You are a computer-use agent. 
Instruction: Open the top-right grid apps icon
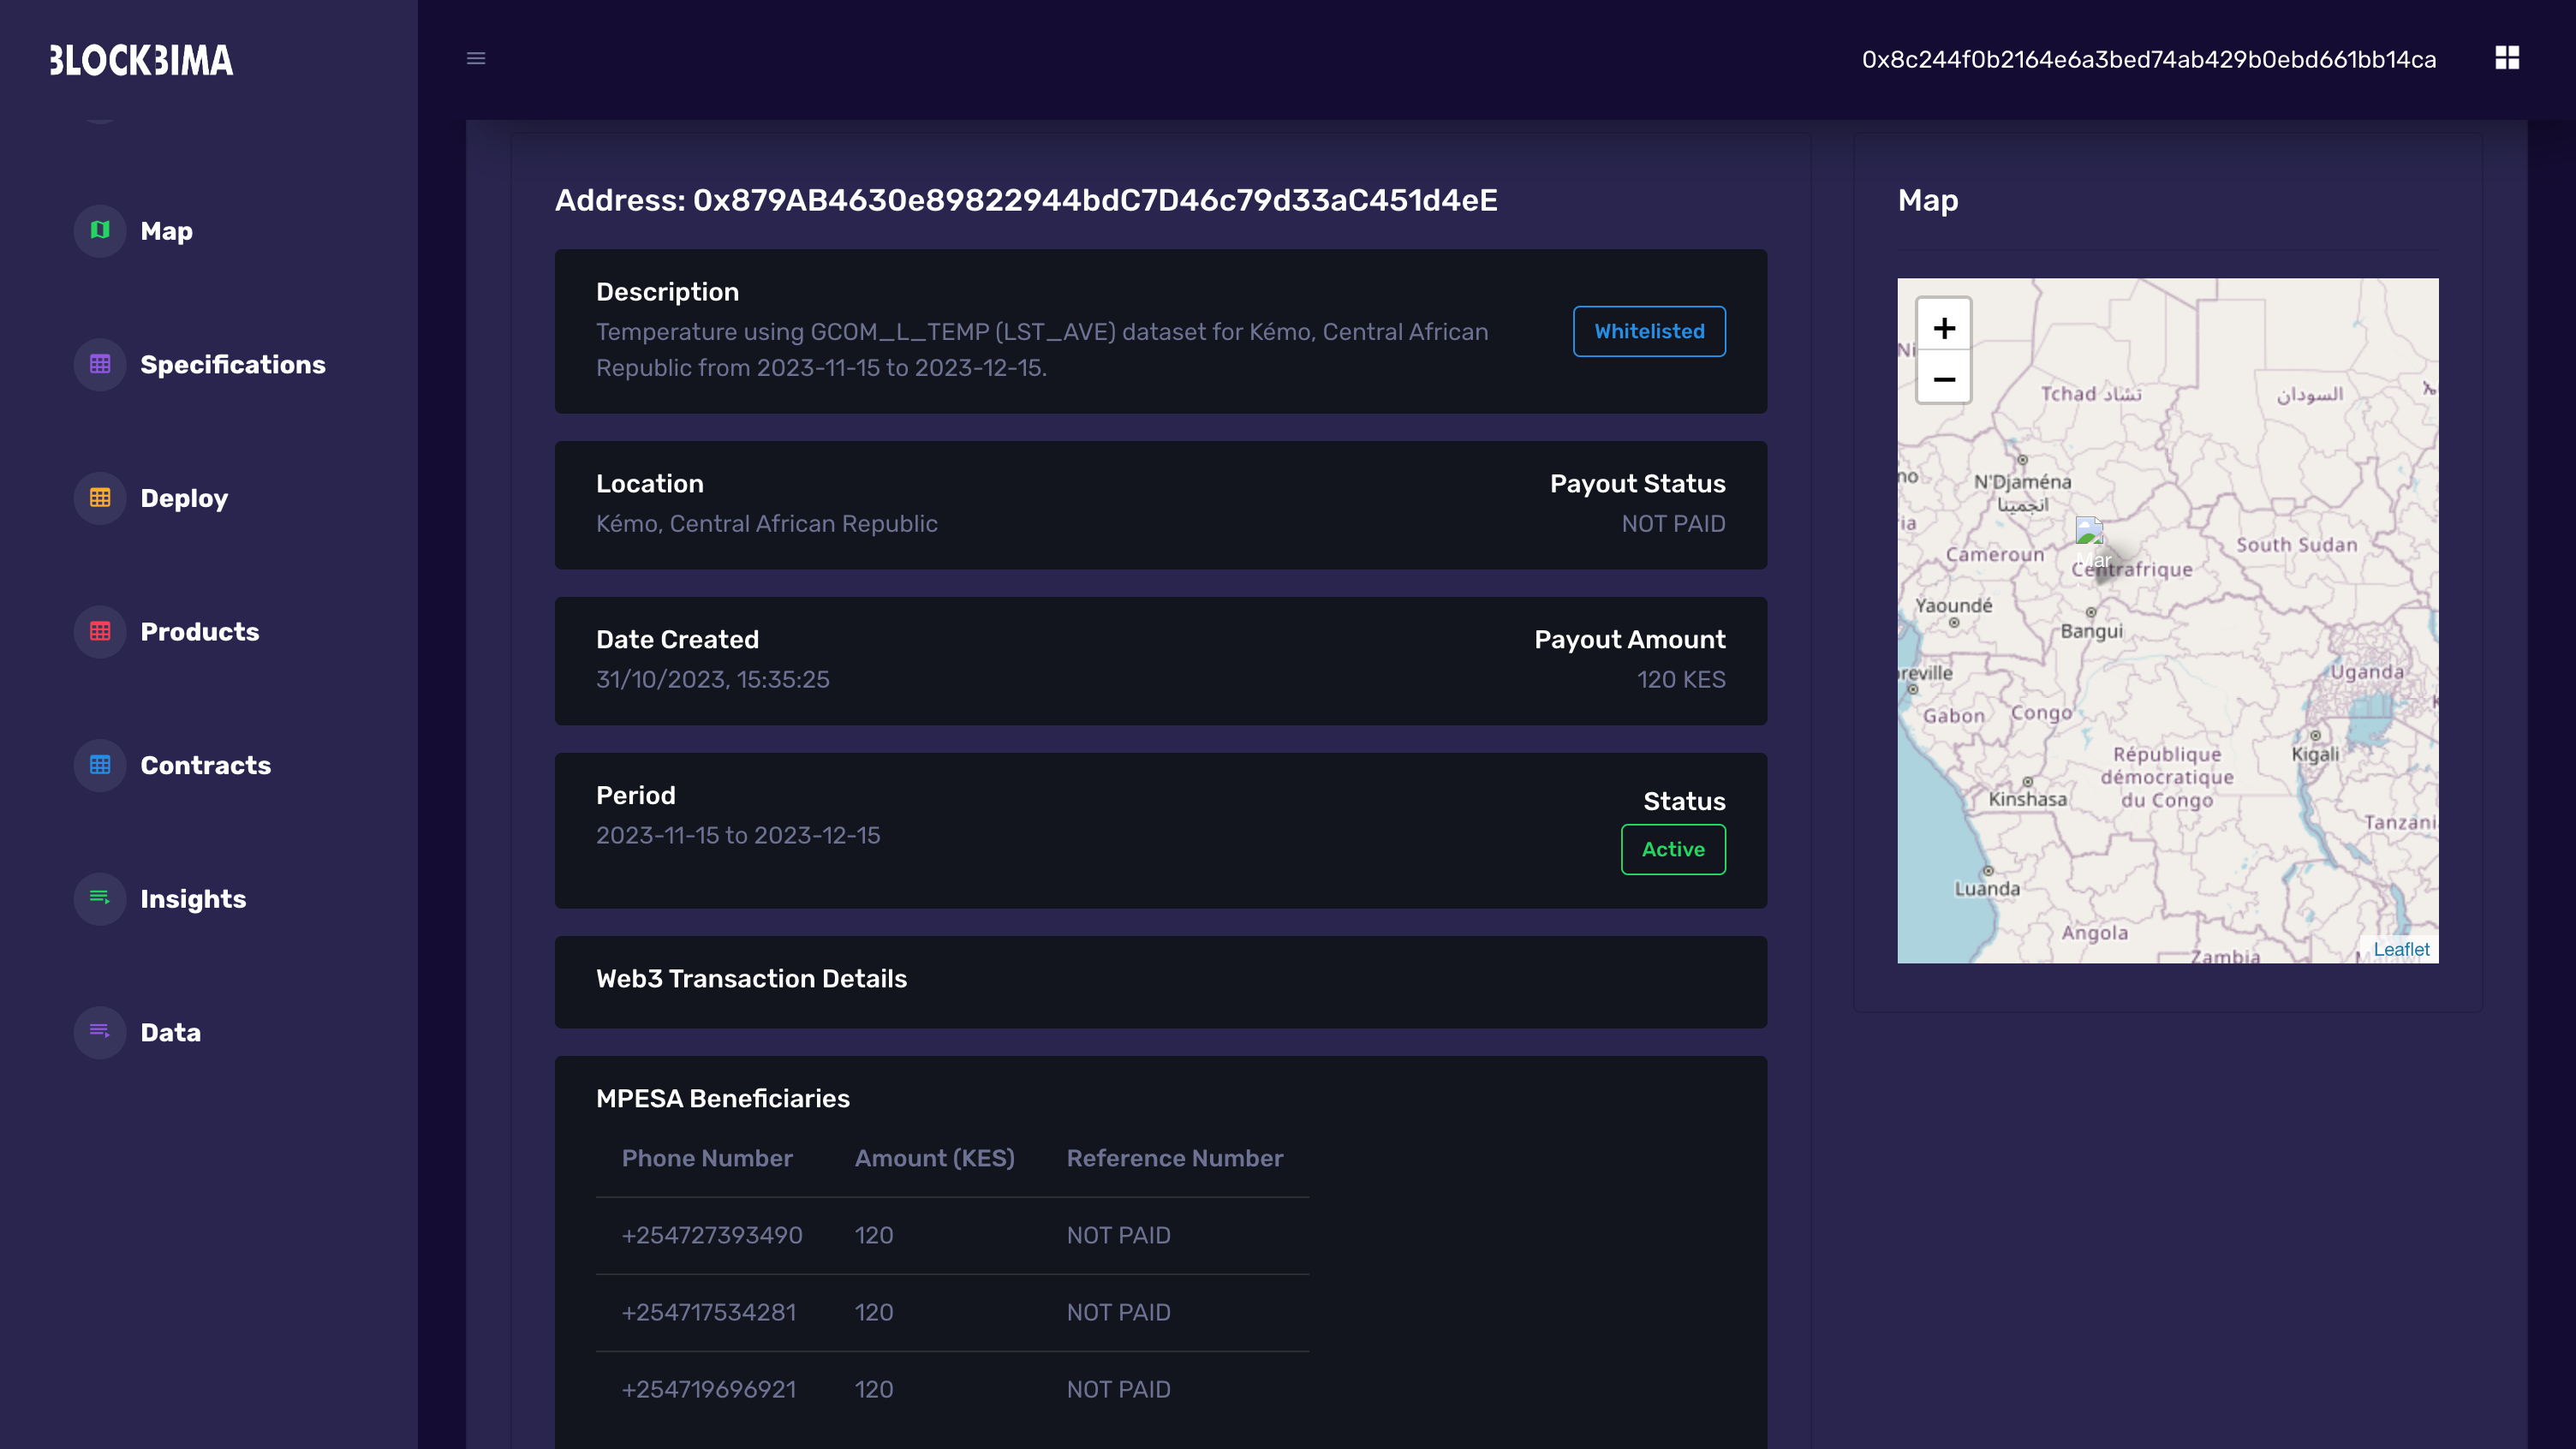pos(2506,58)
